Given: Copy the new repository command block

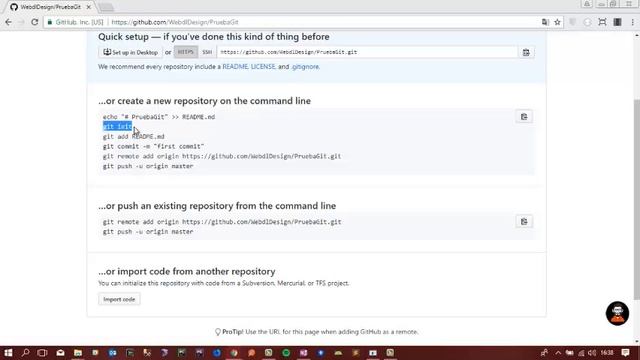Looking at the screenshot, I should tap(524, 117).
